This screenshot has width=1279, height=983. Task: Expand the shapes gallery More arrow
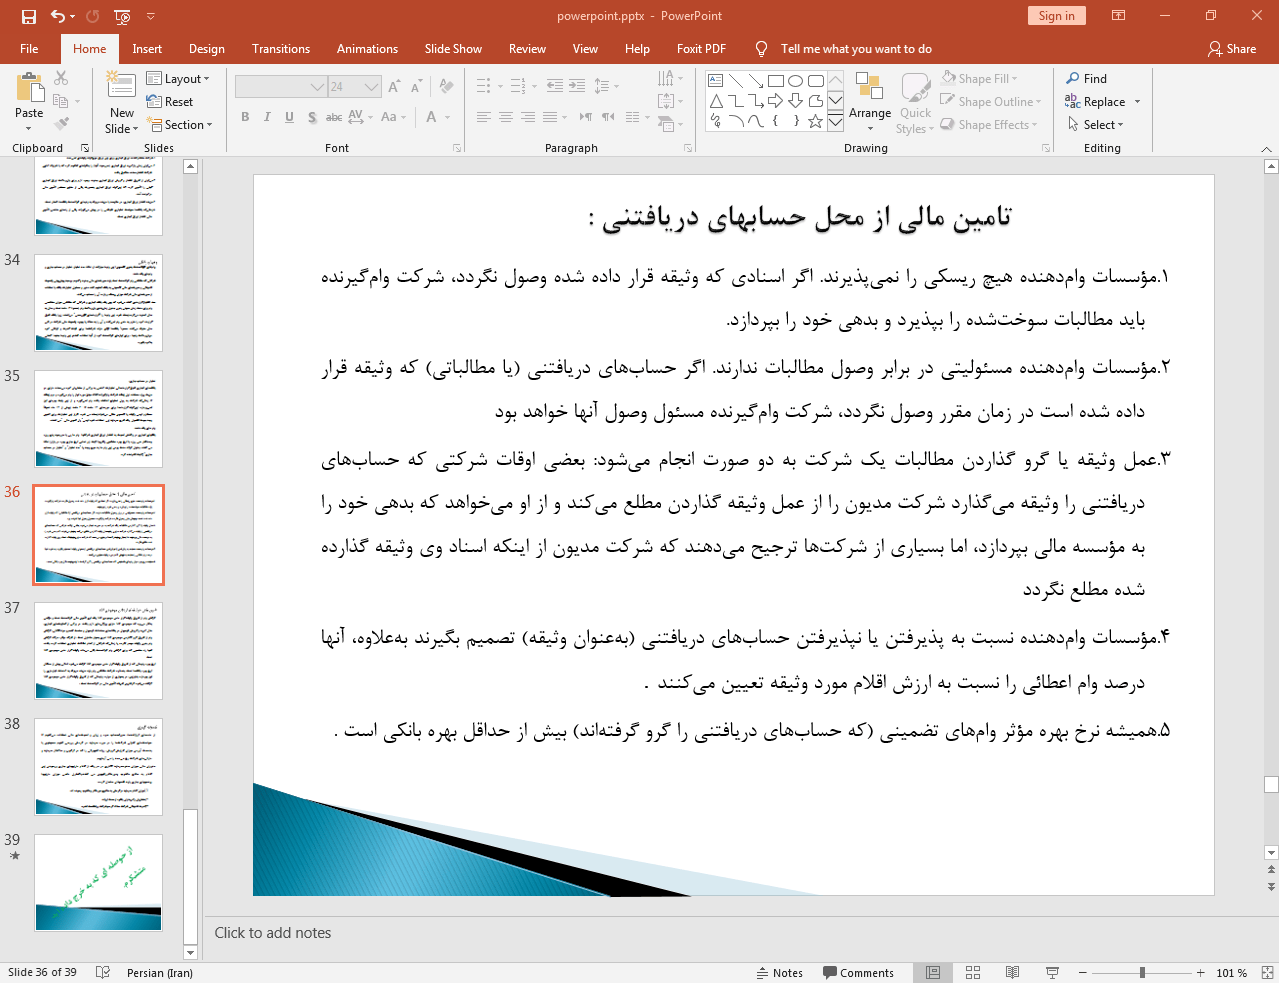coord(835,122)
